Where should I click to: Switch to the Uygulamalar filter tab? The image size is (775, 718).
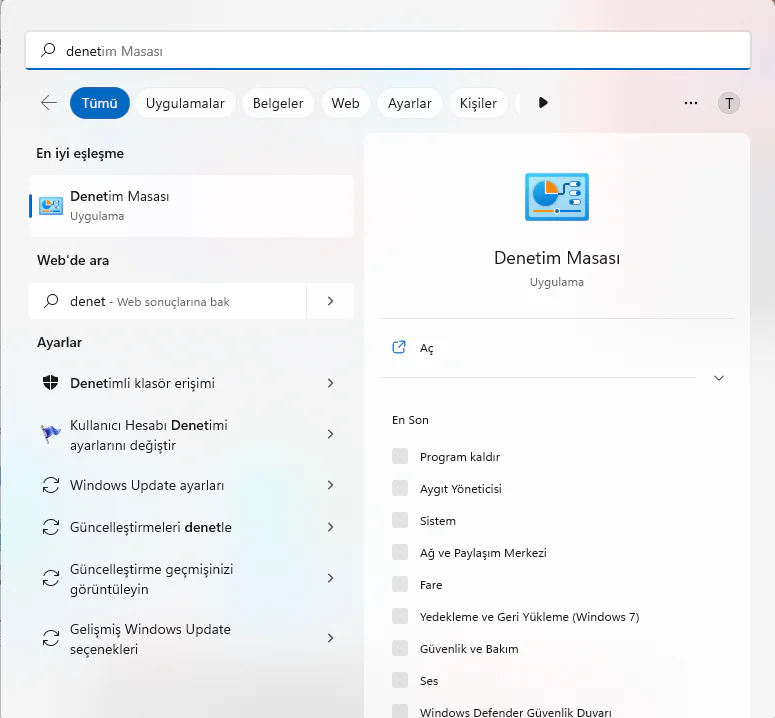[185, 103]
